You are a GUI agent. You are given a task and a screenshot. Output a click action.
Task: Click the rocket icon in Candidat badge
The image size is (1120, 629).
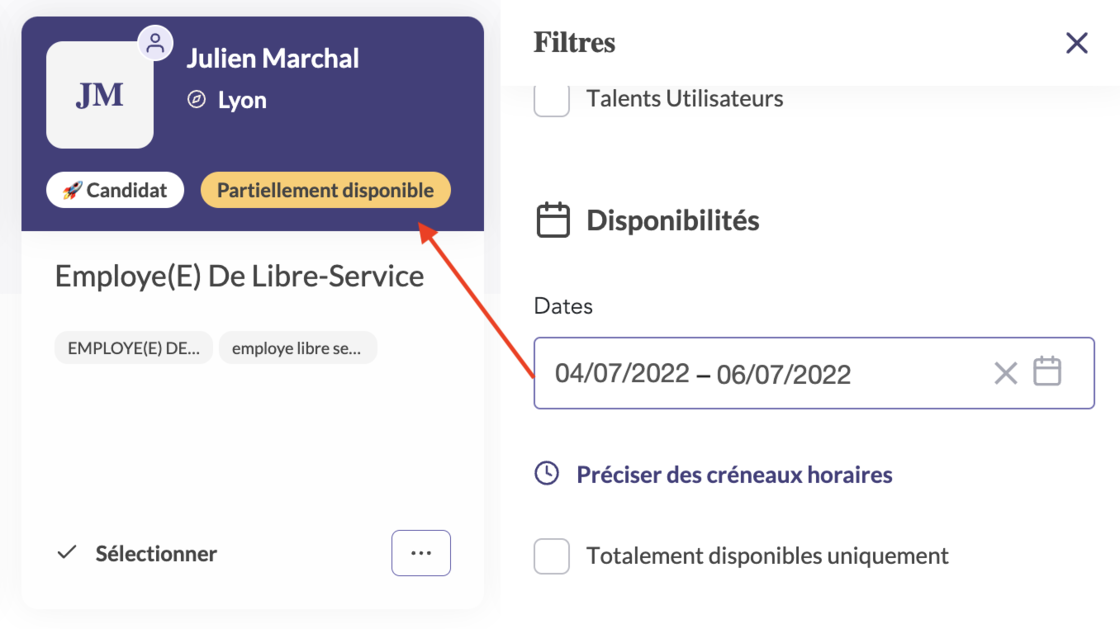click(71, 190)
